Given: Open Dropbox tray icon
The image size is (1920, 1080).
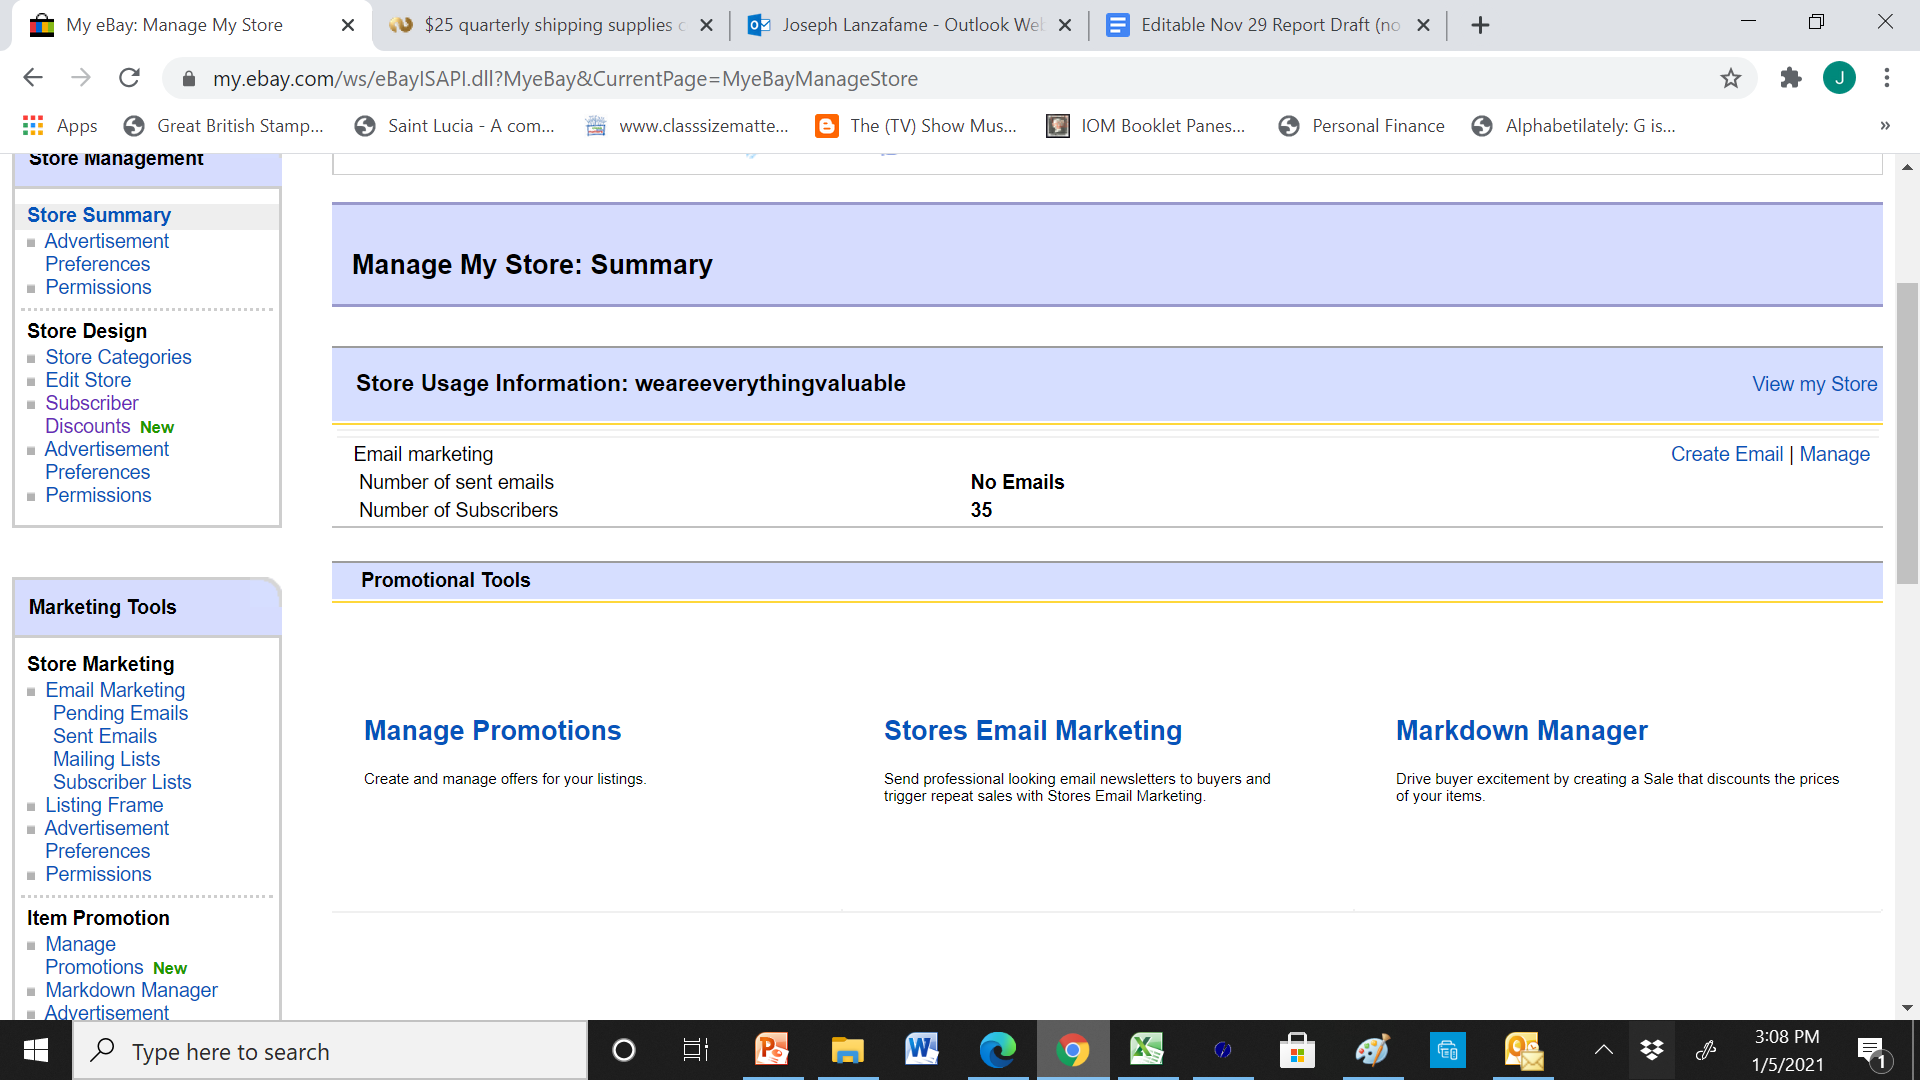Looking at the screenshot, I should 1652,1050.
